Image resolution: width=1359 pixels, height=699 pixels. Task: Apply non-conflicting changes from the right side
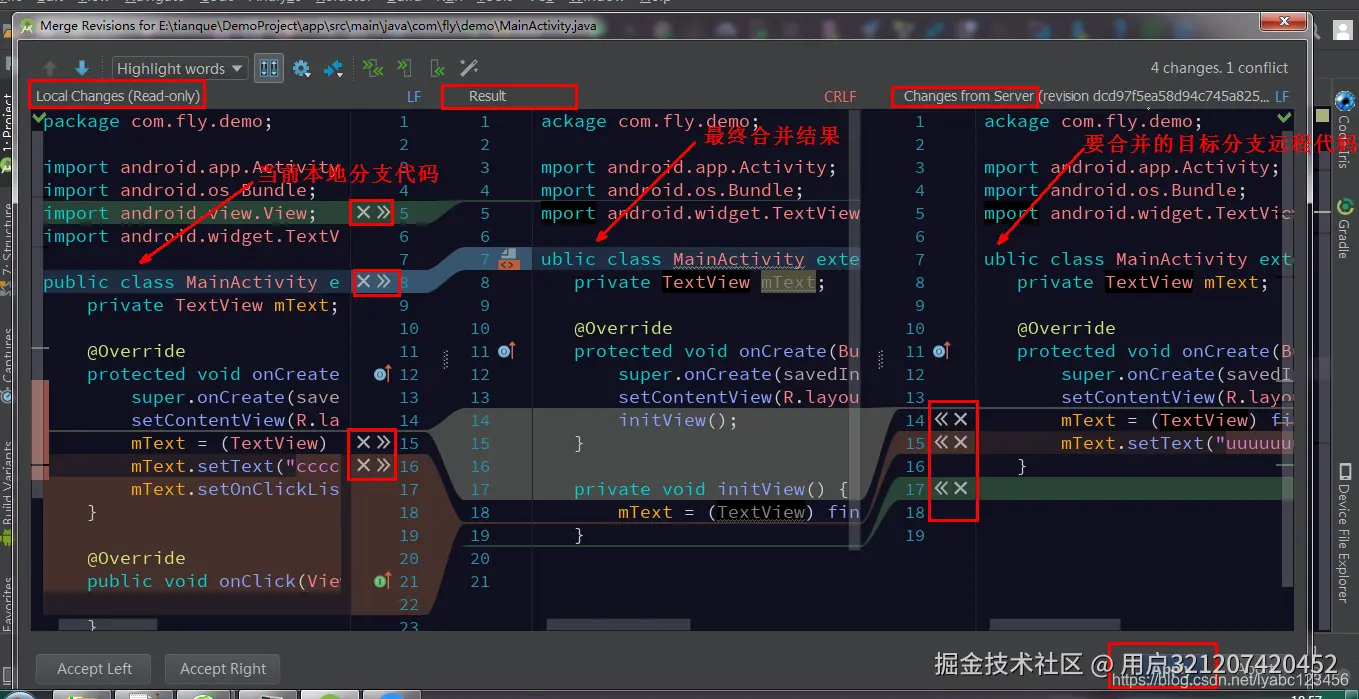click(438, 67)
